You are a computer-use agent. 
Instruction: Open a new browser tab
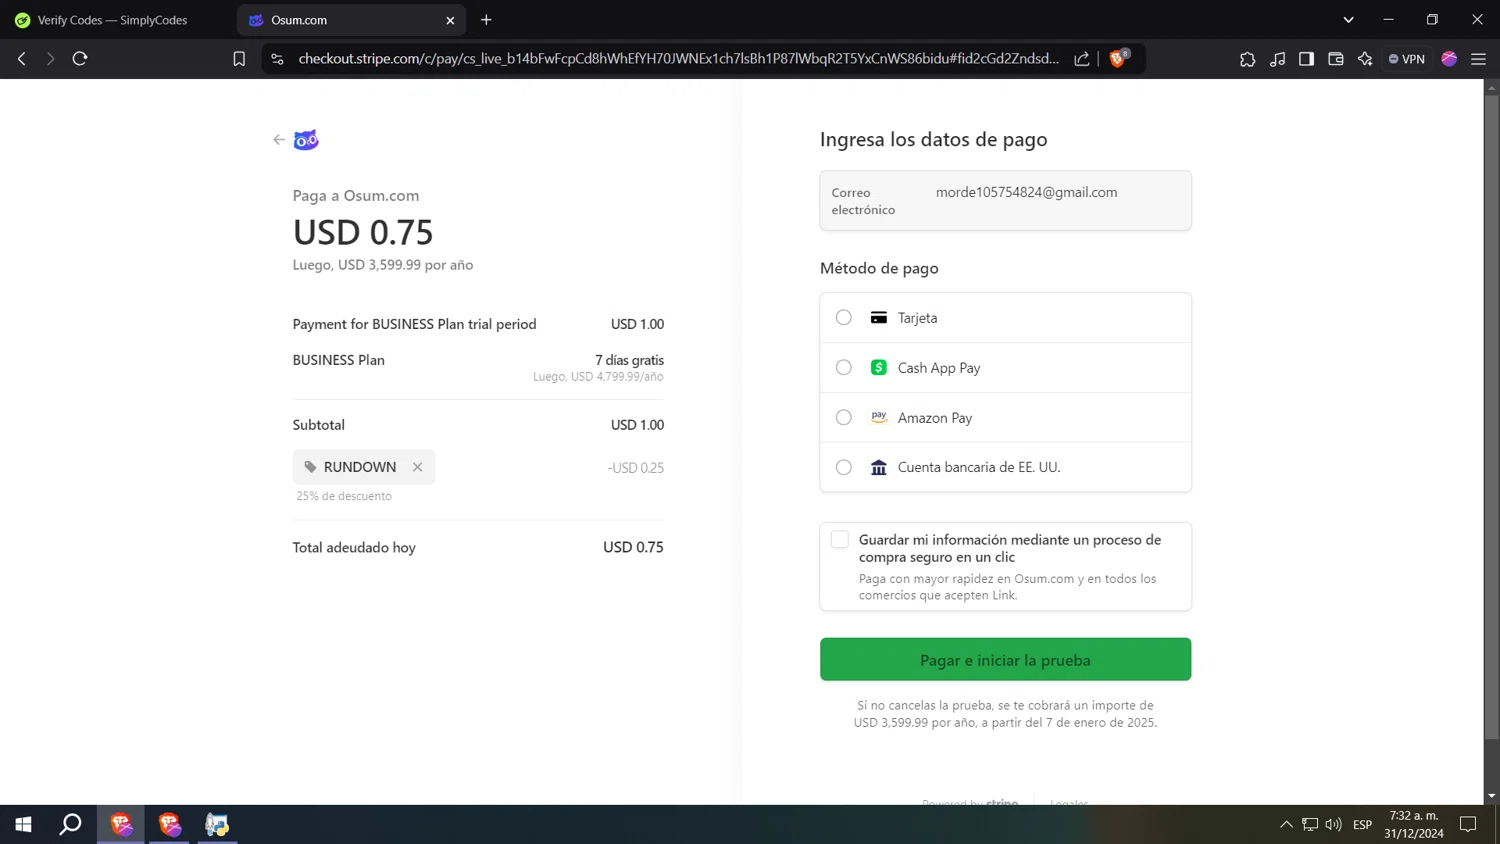pyautogui.click(x=486, y=20)
